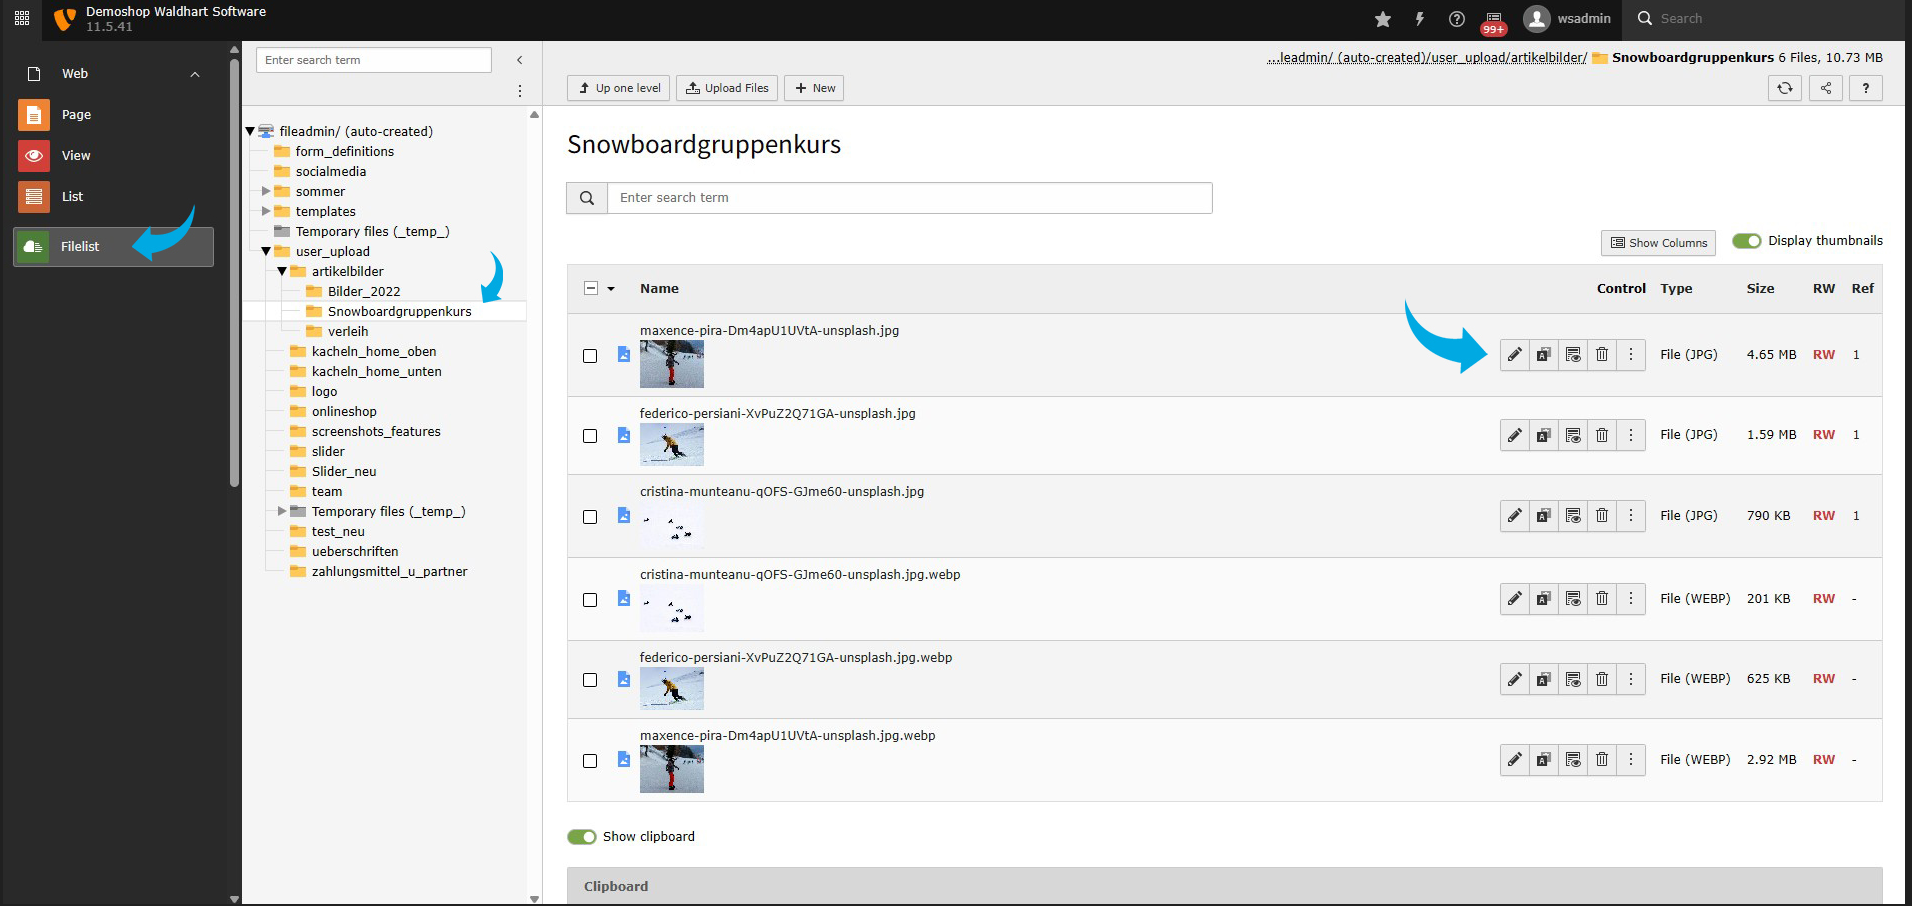Expand nested Temporary files (_temp_) folder
The image size is (1912, 906).
(x=282, y=511)
